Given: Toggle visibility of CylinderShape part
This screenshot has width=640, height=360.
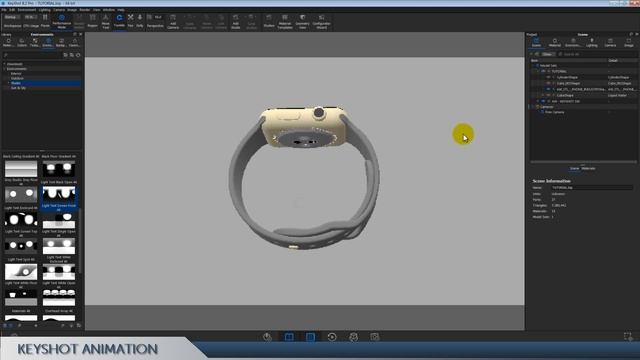Looking at the screenshot, I should (x=548, y=77).
